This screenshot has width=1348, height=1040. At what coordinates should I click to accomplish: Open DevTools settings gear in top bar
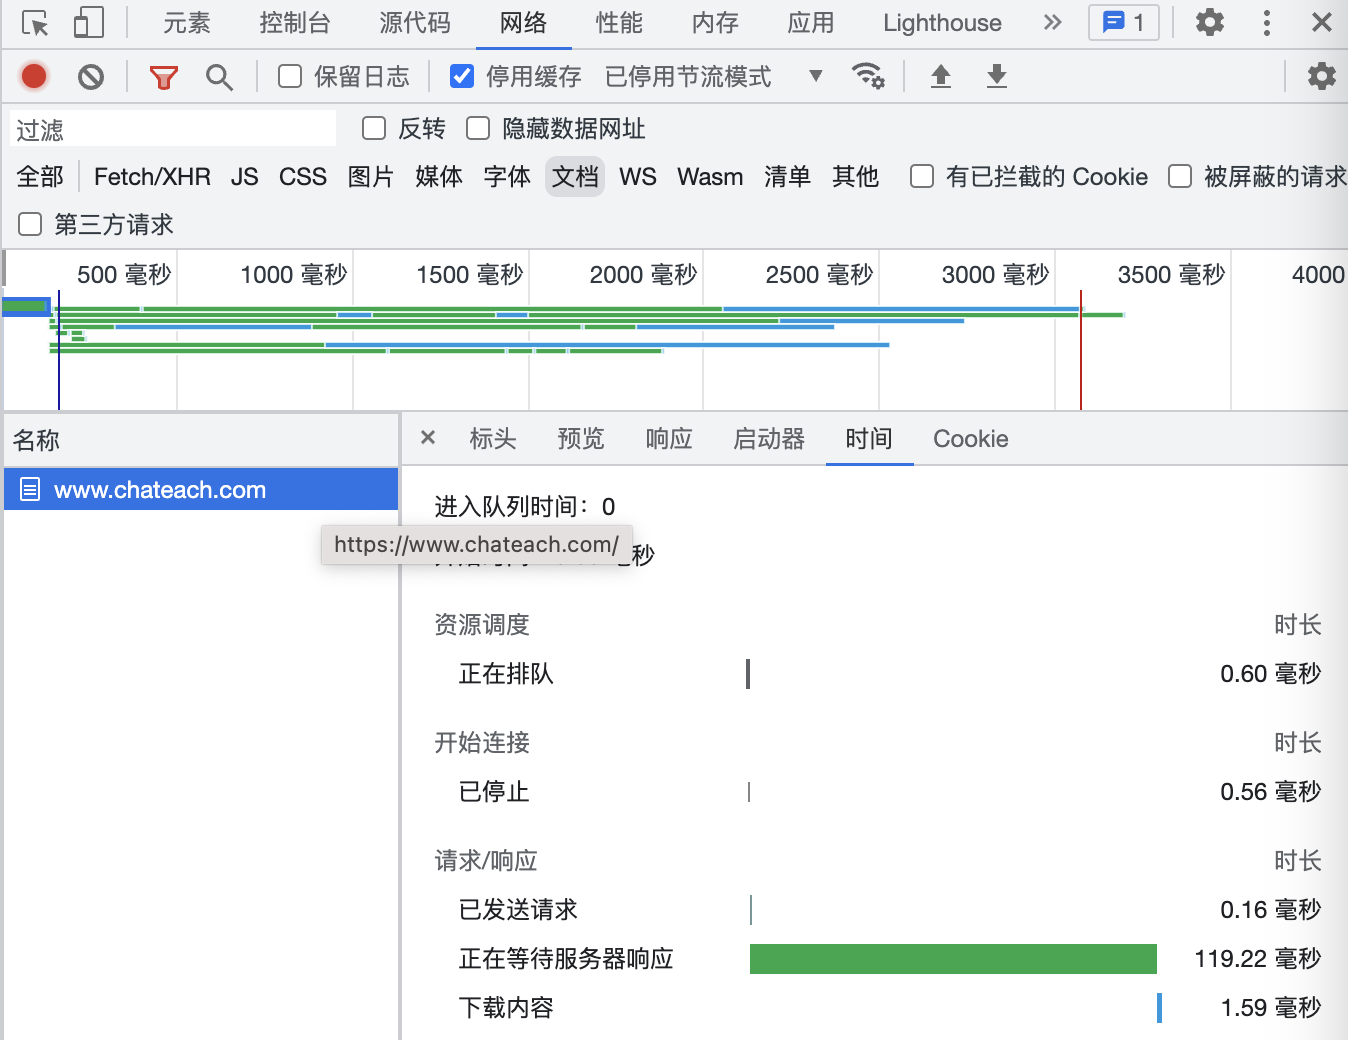[1210, 22]
